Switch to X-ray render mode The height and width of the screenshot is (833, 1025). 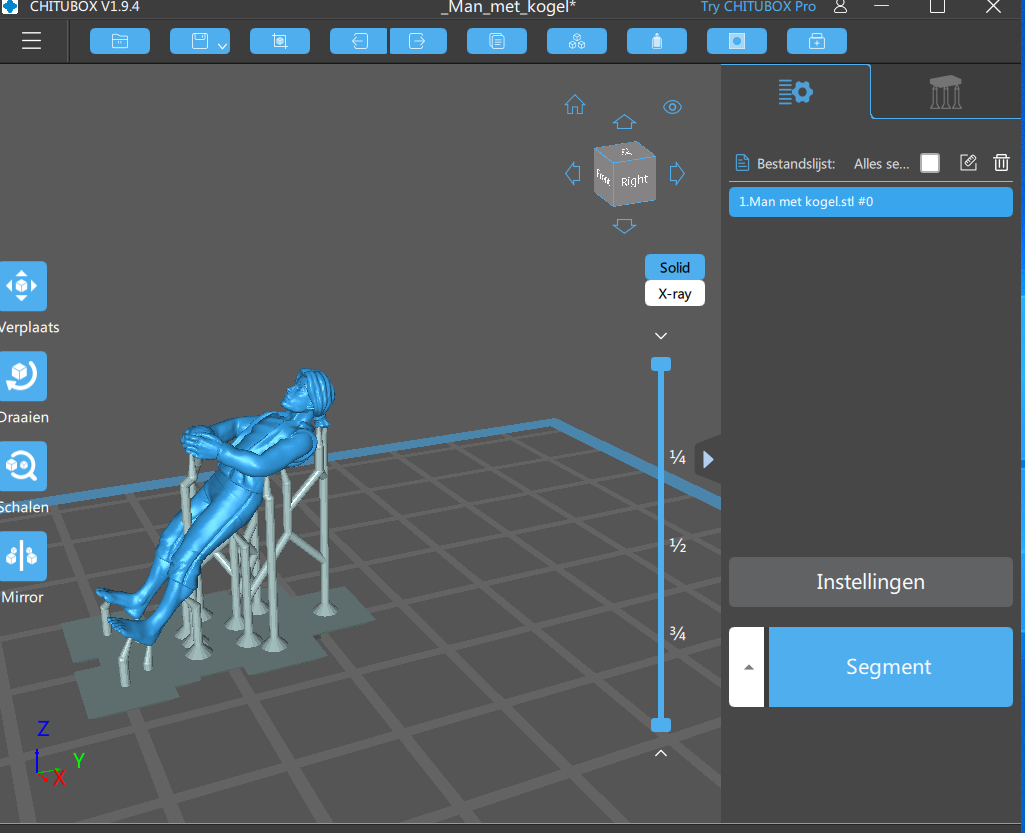[675, 294]
